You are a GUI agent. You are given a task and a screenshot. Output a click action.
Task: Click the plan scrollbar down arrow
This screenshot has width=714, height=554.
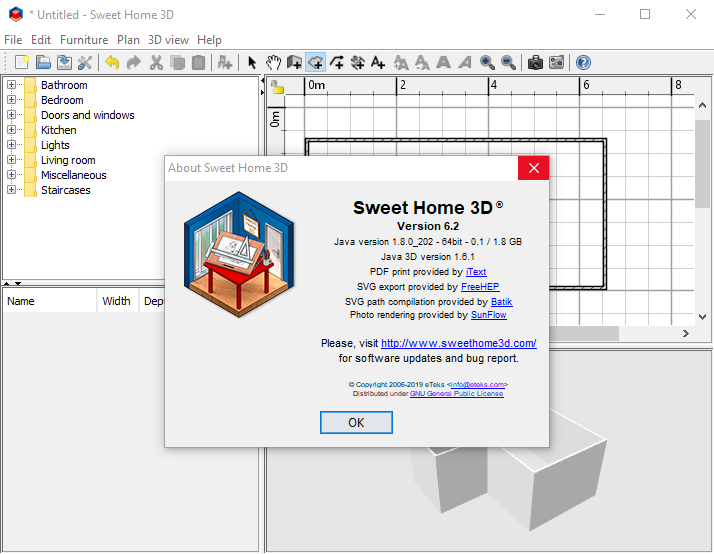[702, 317]
